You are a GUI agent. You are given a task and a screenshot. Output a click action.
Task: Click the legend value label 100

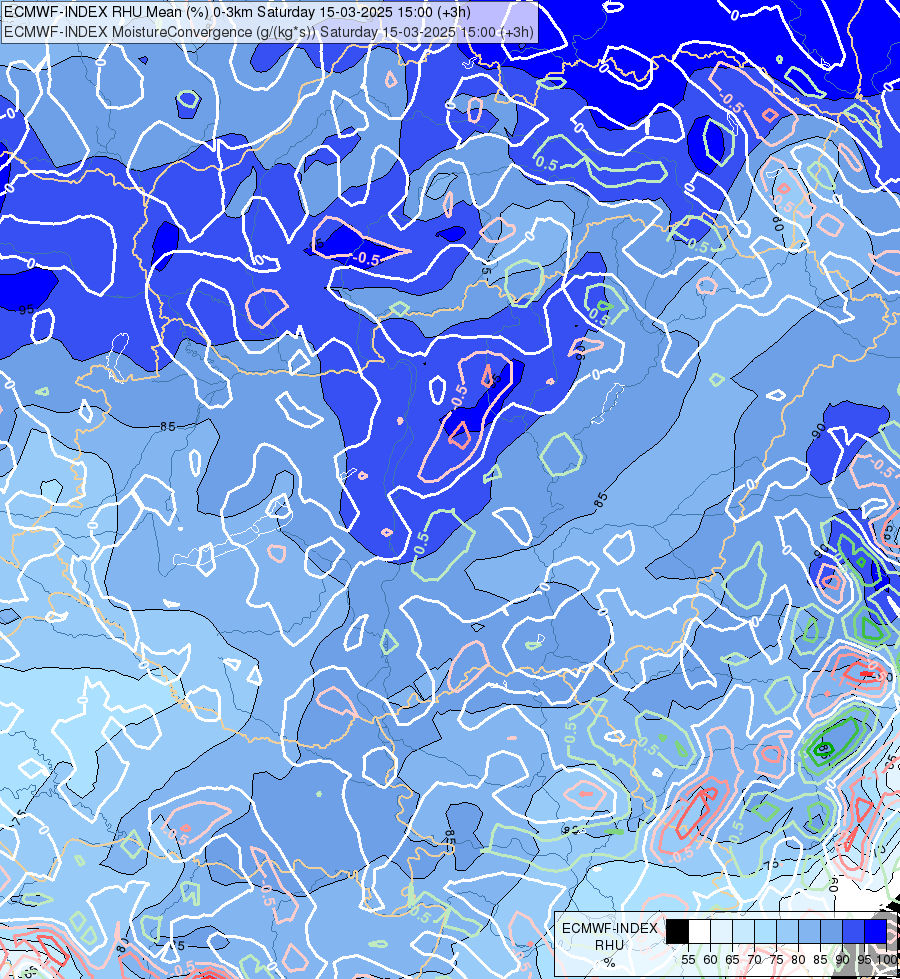point(886,960)
